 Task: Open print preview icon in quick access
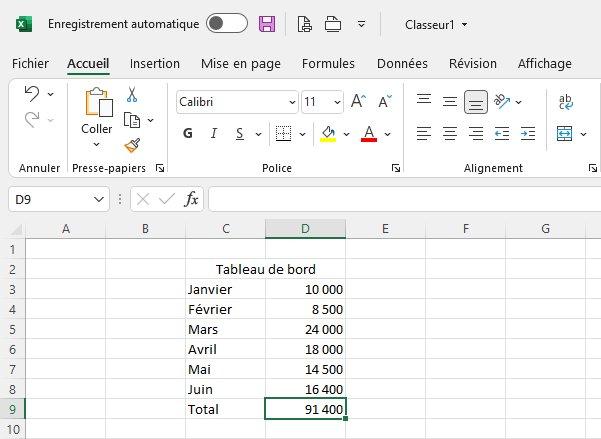pos(305,24)
